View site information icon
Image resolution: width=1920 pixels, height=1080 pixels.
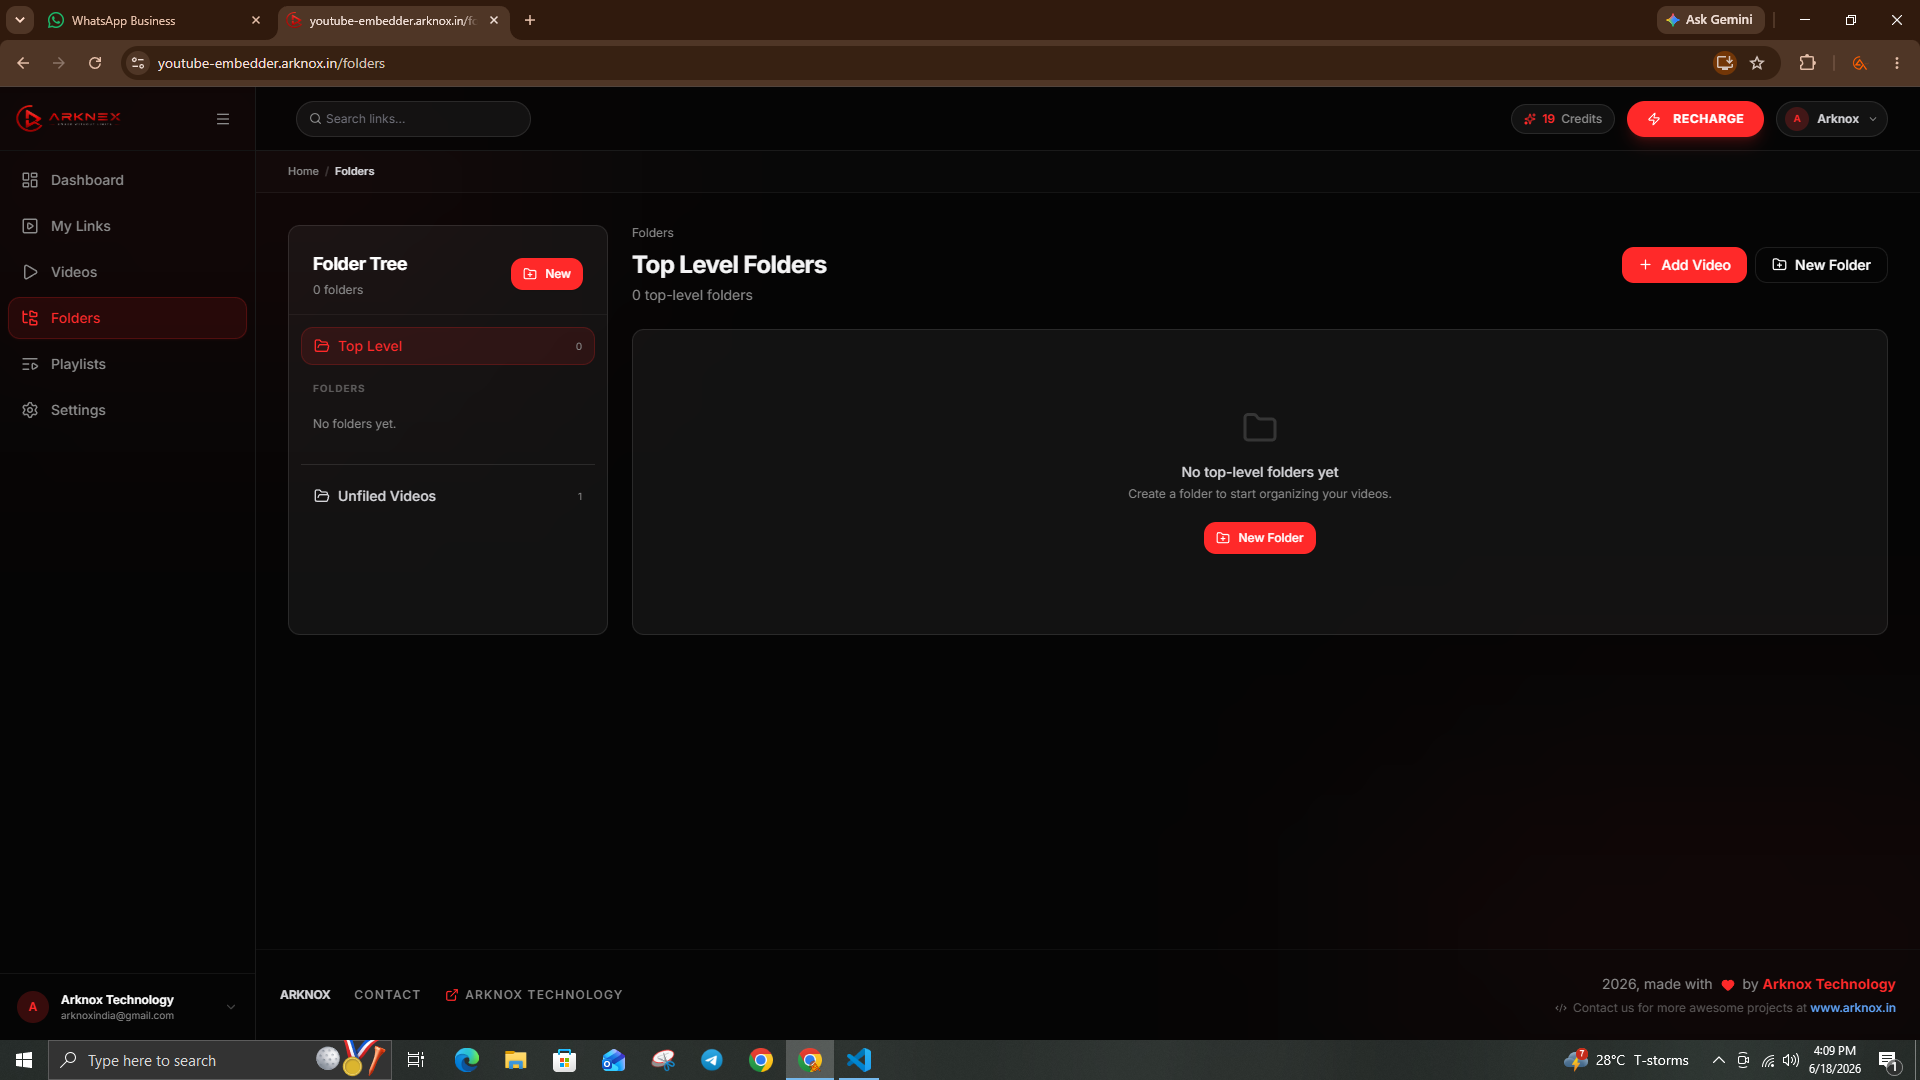(x=138, y=63)
